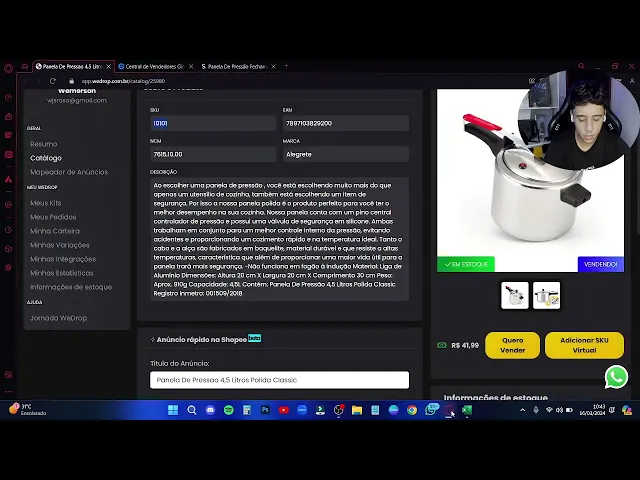Click the NCM field 7615.10.00

(x=213, y=154)
